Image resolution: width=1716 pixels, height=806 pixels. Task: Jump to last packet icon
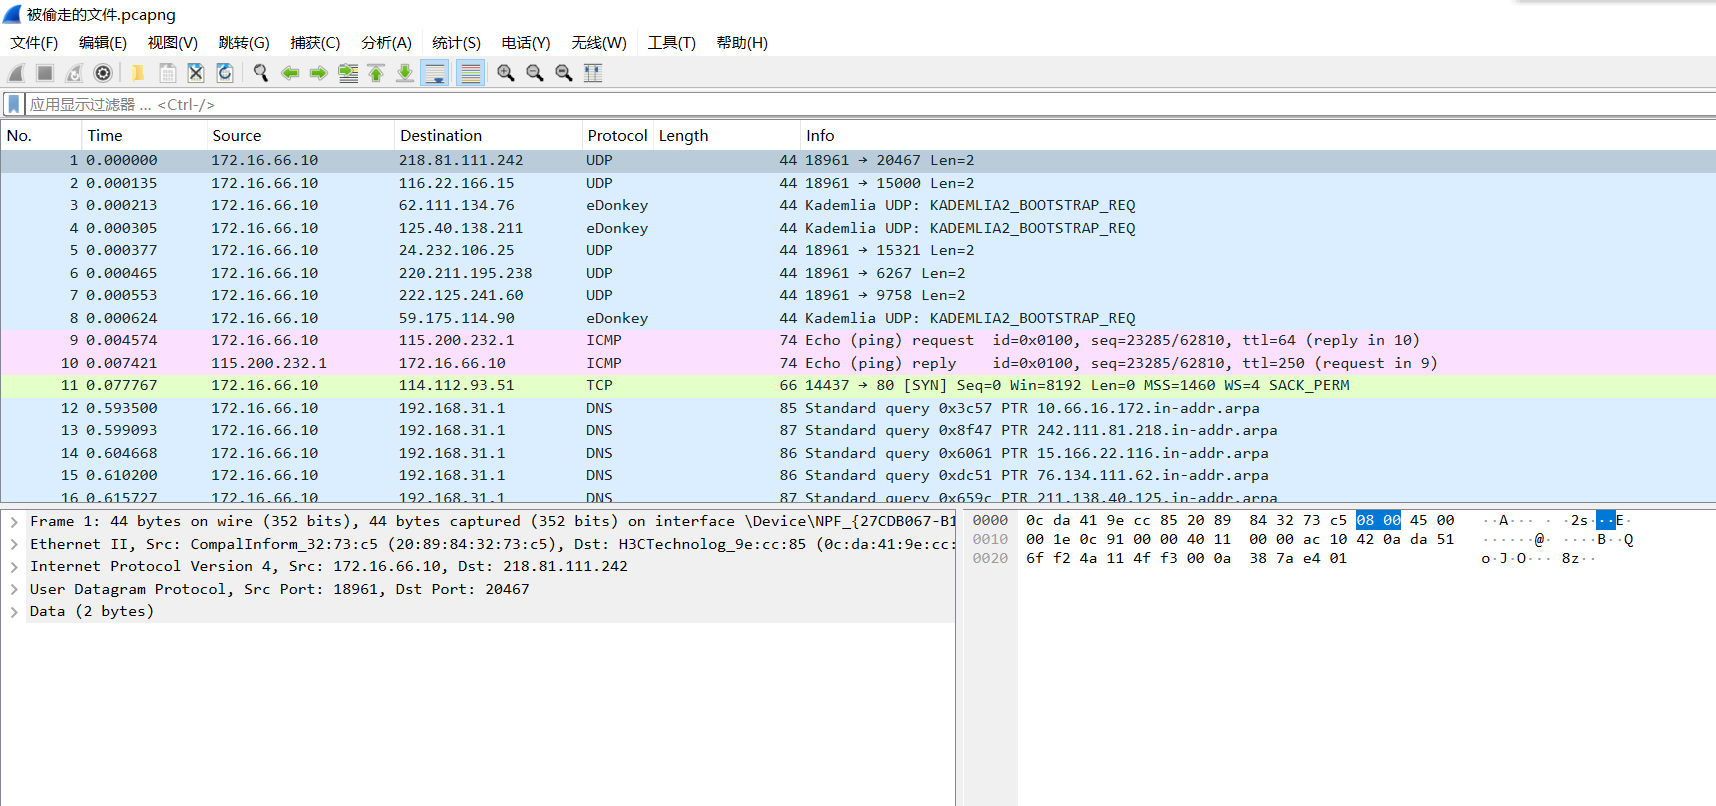click(x=405, y=73)
